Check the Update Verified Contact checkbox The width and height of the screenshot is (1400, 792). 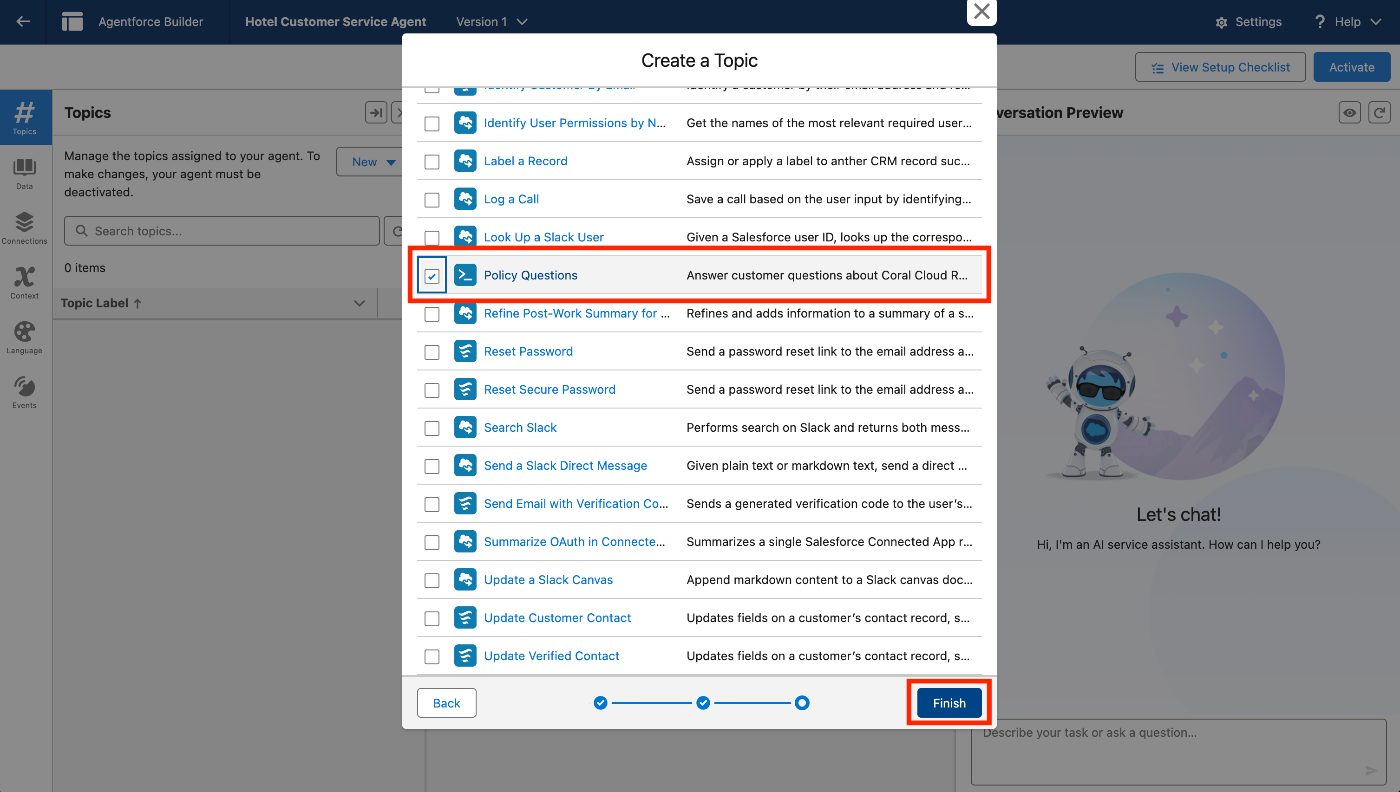[x=432, y=656]
